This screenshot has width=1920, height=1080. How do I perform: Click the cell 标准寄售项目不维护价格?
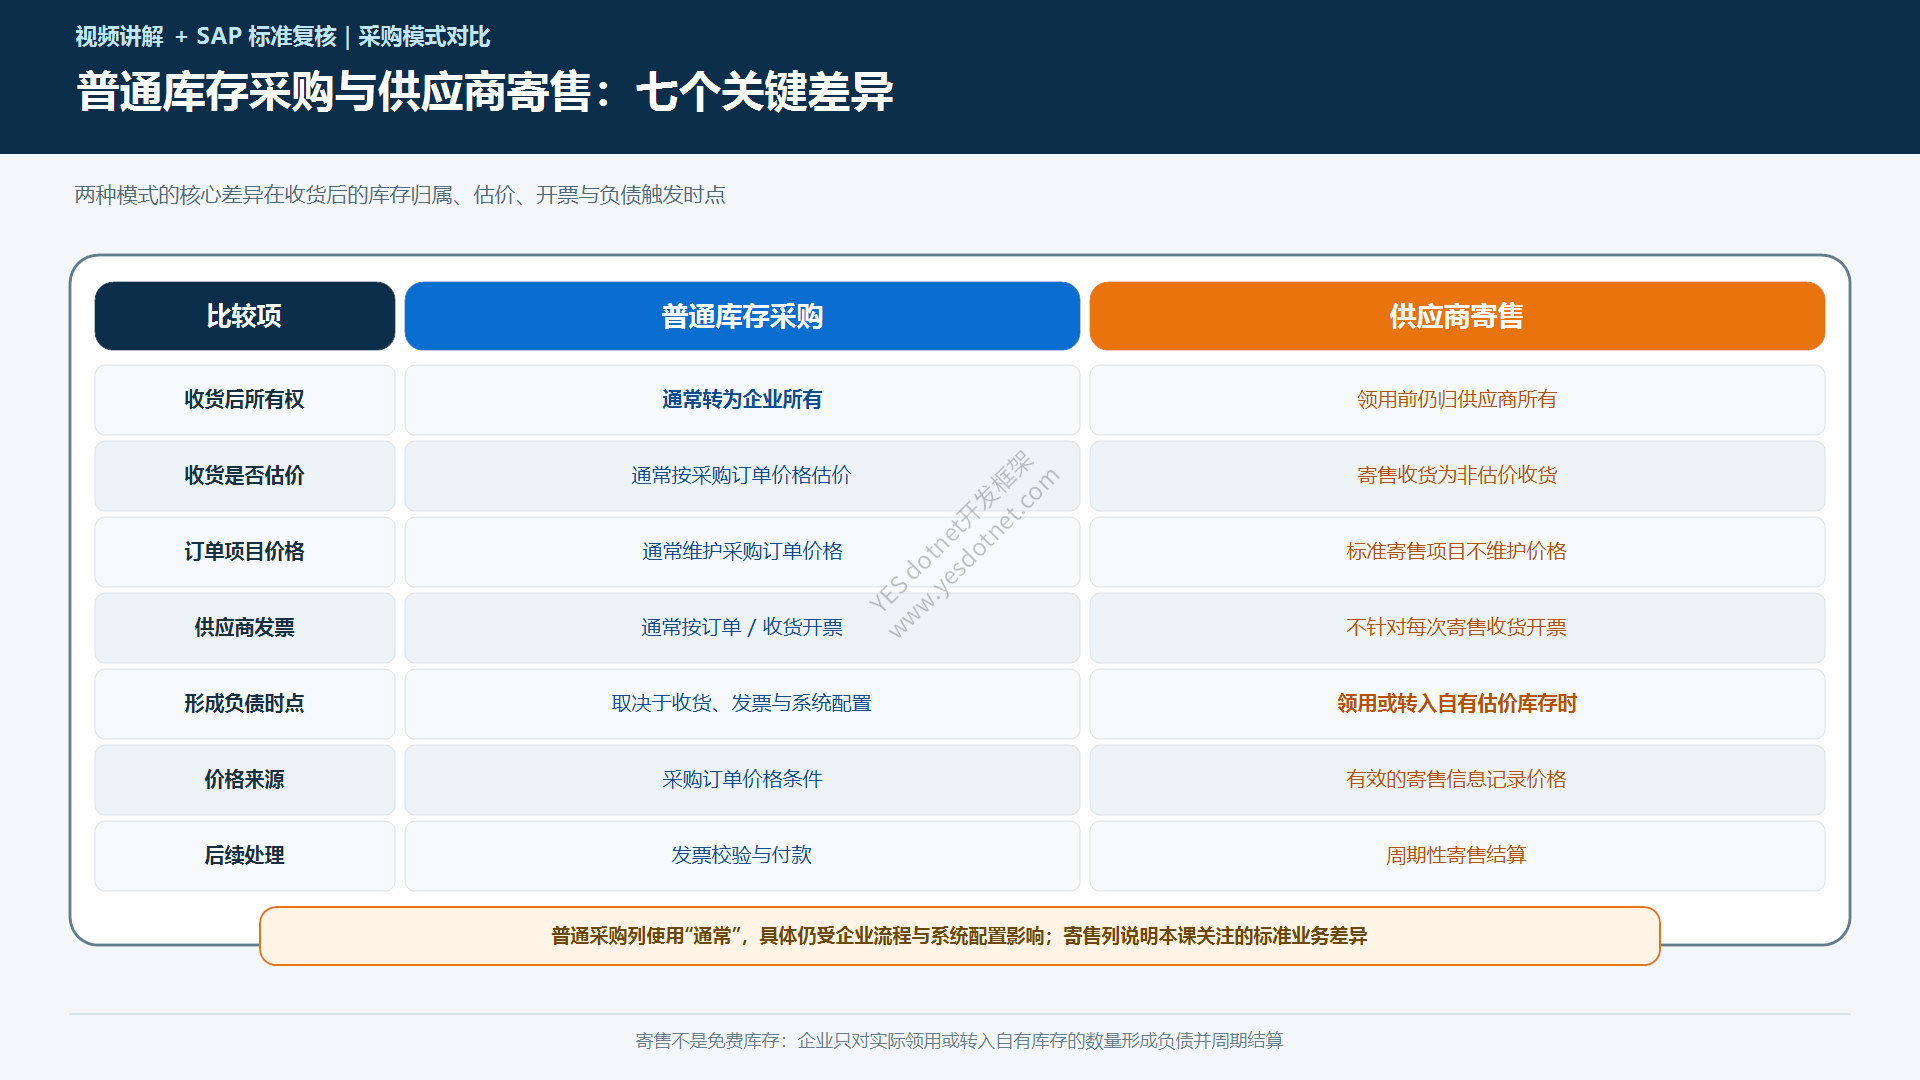pyautogui.click(x=1457, y=552)
